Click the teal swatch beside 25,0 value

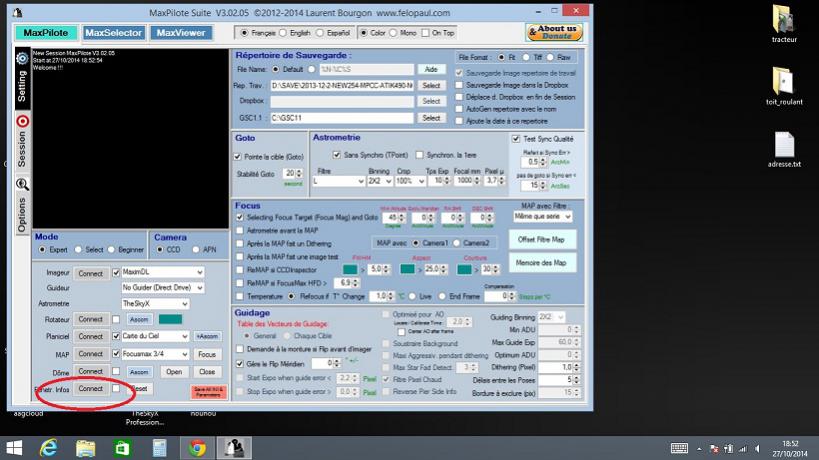tap(407, 269)
